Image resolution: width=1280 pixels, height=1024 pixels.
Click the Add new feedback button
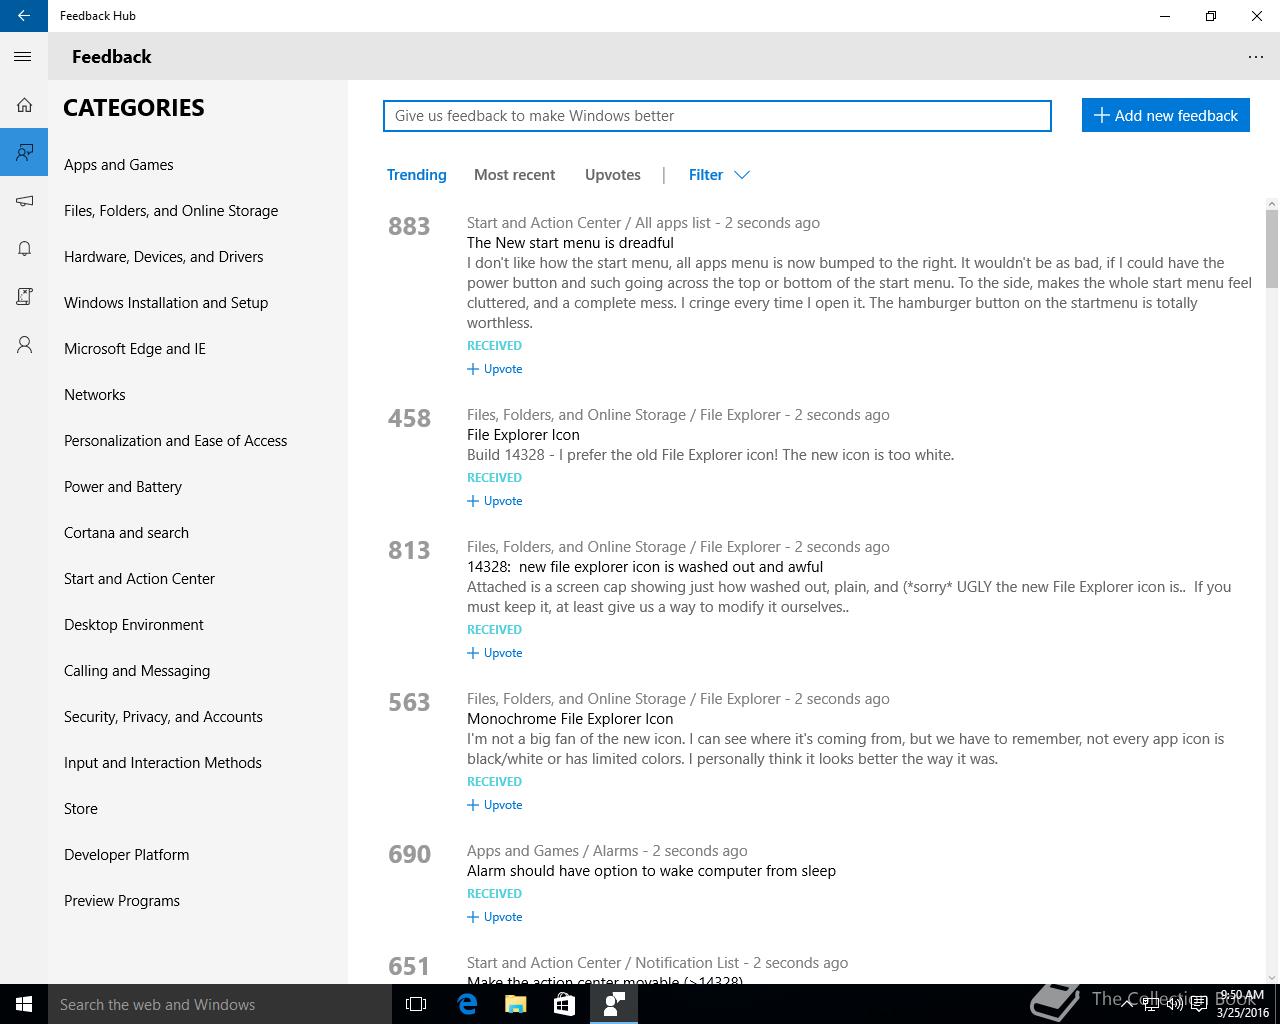[x=1166, y=115]
